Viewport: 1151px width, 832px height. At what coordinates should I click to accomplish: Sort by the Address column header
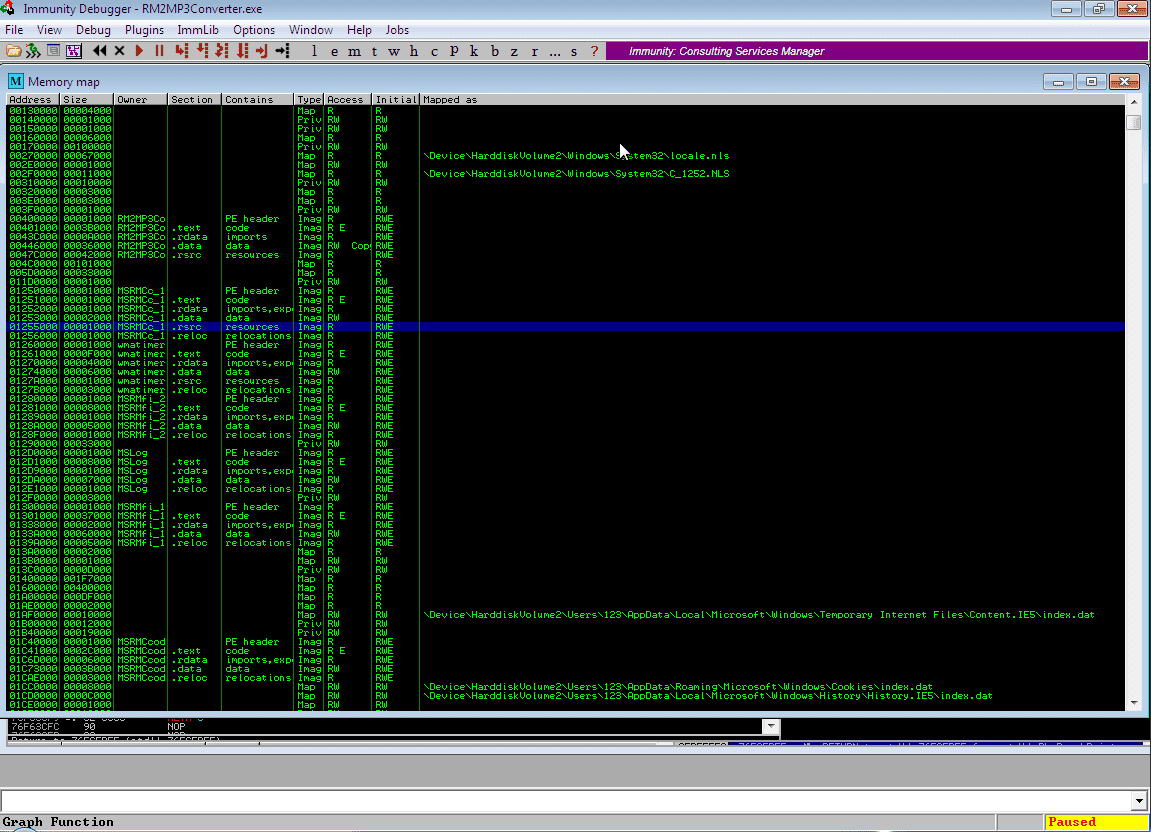click(32, 100)
